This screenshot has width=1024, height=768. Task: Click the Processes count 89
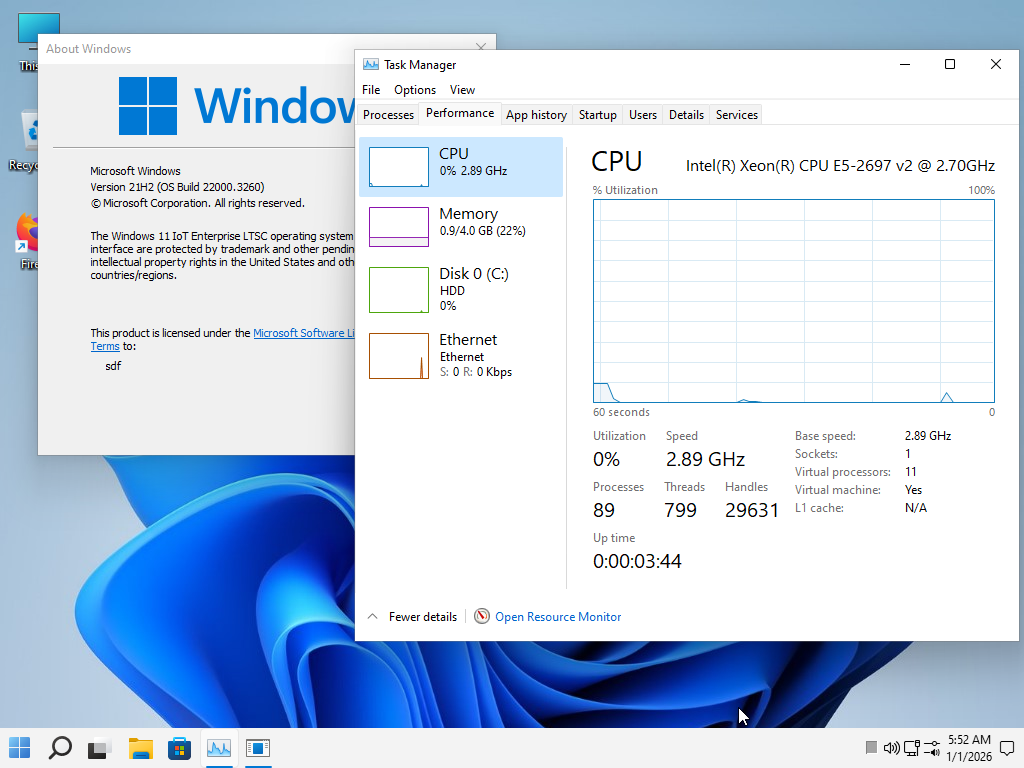[604, 510]
